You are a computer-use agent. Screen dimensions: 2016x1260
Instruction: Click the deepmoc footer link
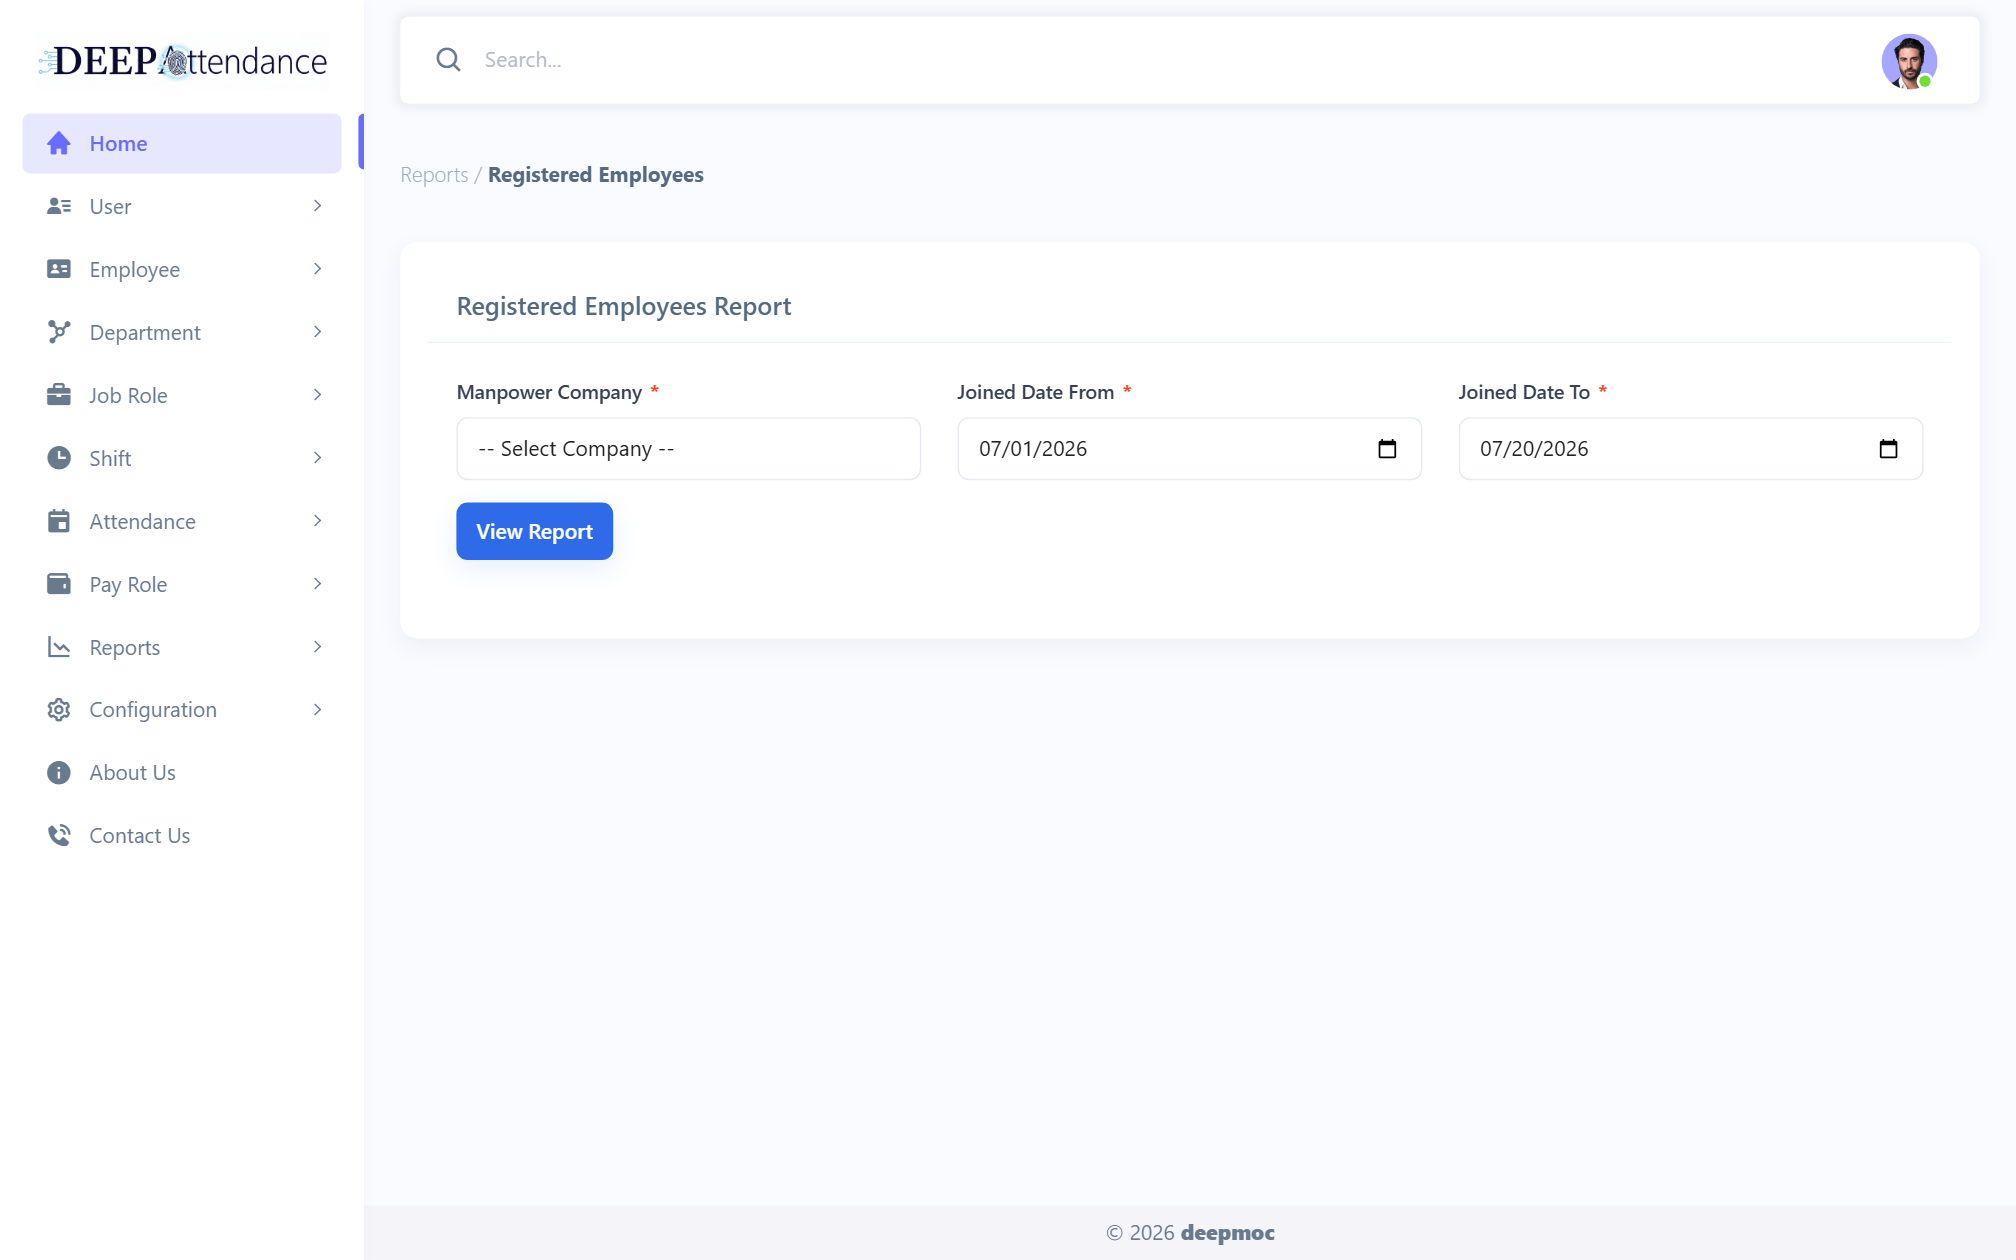tap(1227, 1233)
